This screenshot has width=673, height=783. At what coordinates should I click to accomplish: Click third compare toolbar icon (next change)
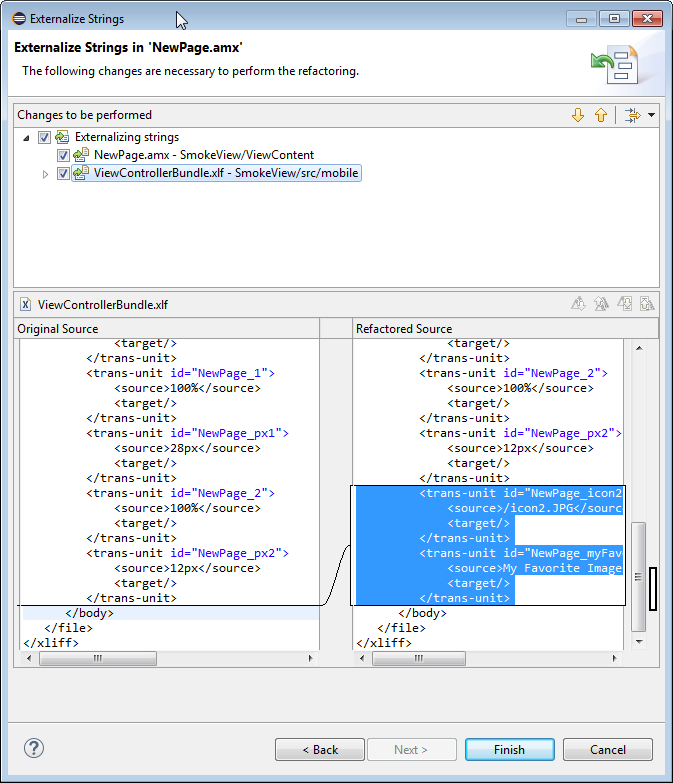tap(624, 303)
